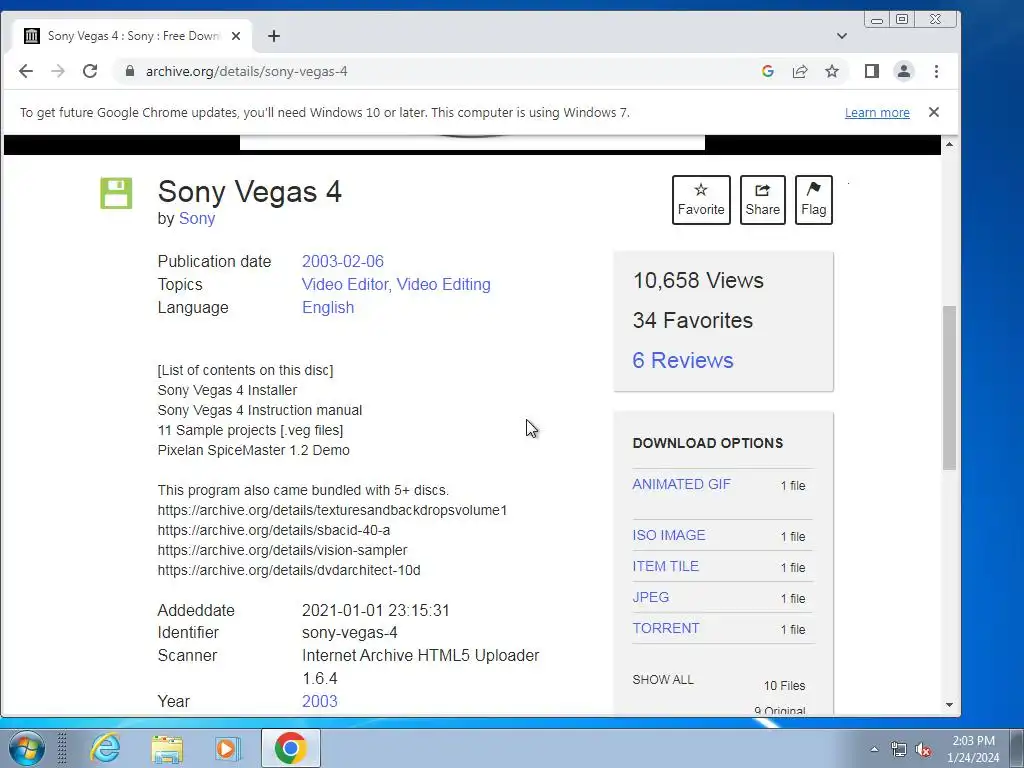Click the identifier value sony-vegas-4
1024x768 pixels.
point(349,632)
